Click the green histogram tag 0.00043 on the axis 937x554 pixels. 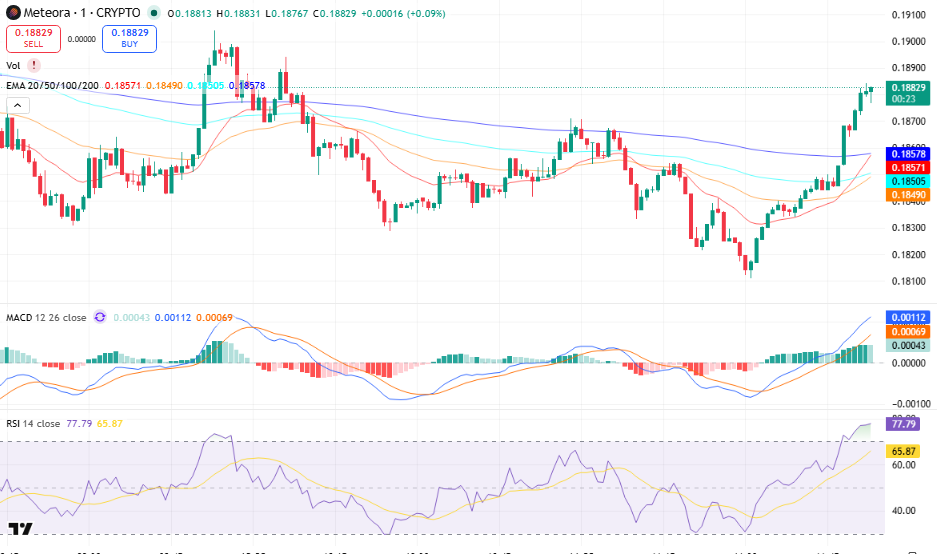pos(908,345)
